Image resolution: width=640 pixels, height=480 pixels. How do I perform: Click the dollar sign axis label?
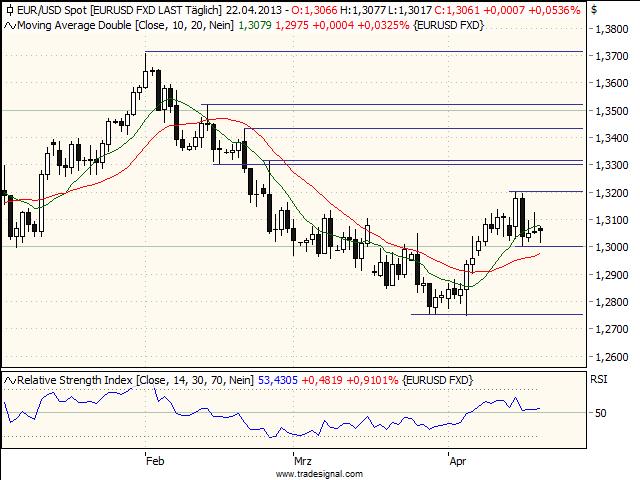(594, 9)
